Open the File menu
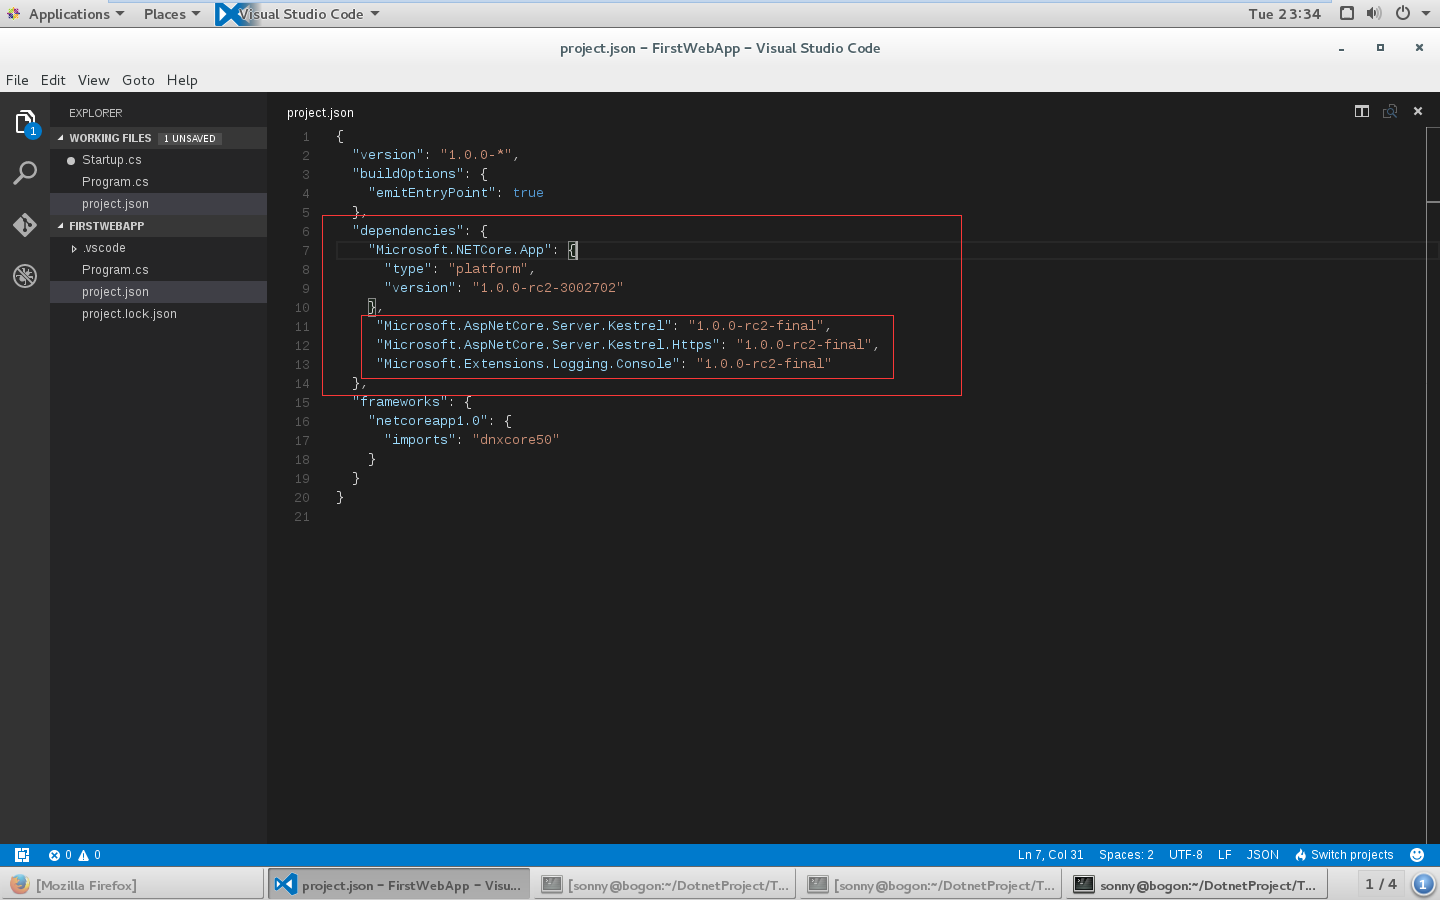The height and width of the screenshot is (900, 1440). (x=17, y=80)
